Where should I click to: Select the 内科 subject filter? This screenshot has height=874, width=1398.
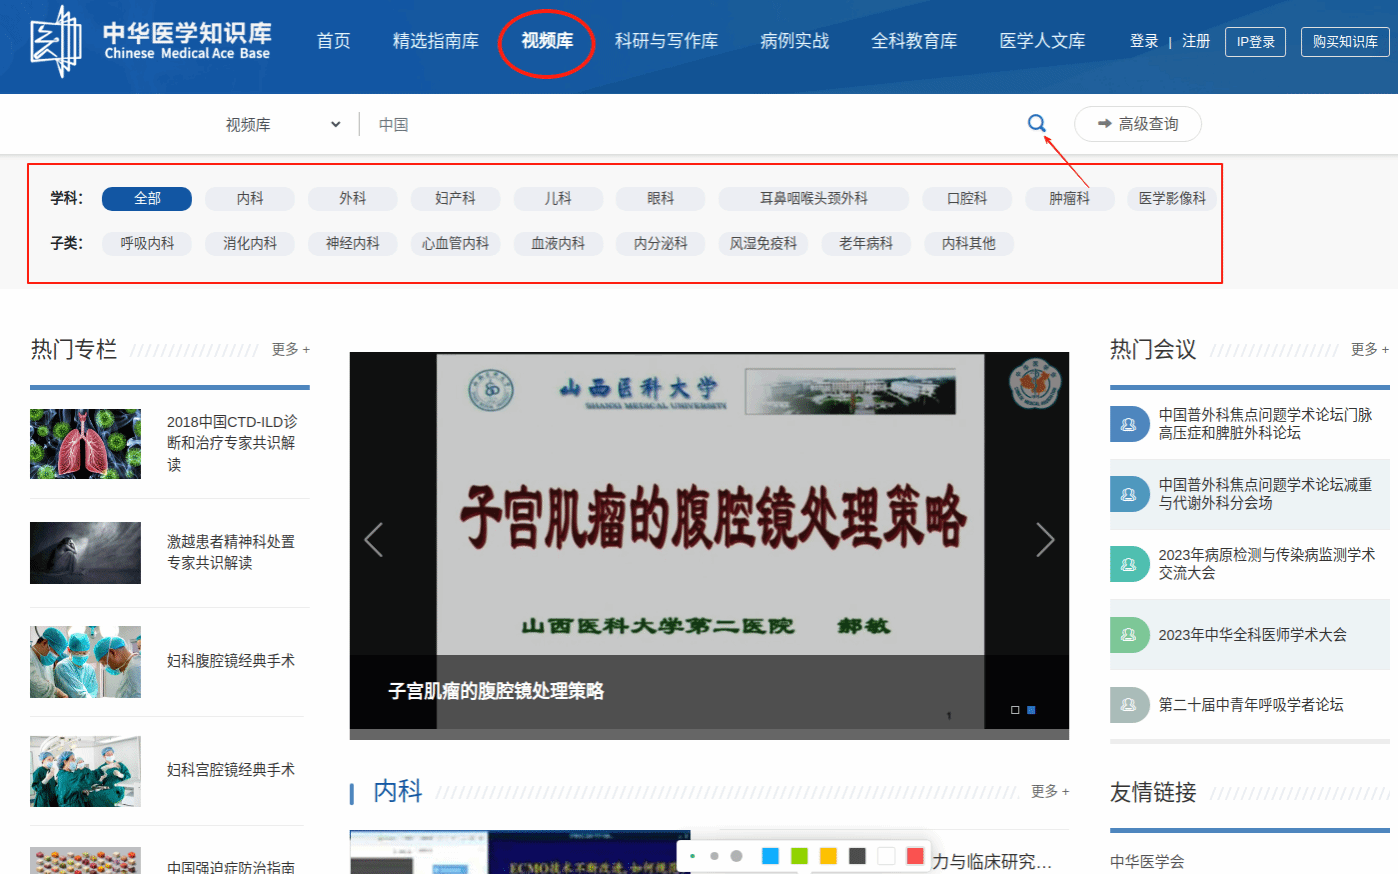point(250,199)
